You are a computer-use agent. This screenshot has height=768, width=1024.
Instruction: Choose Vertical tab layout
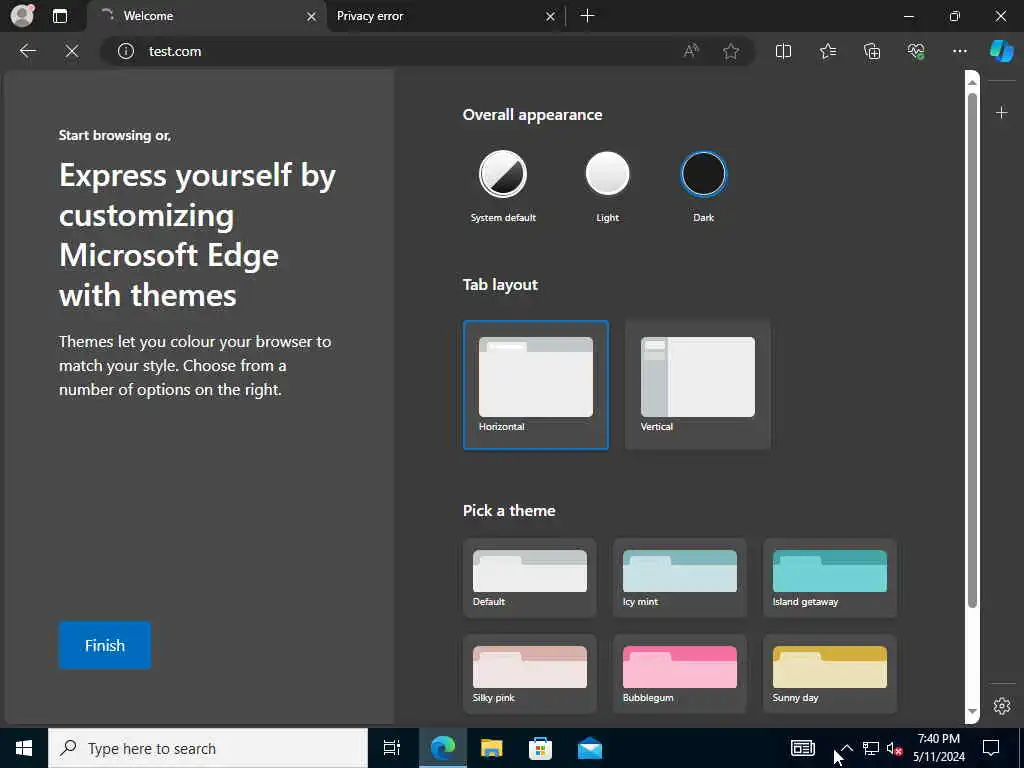[697, 385]
